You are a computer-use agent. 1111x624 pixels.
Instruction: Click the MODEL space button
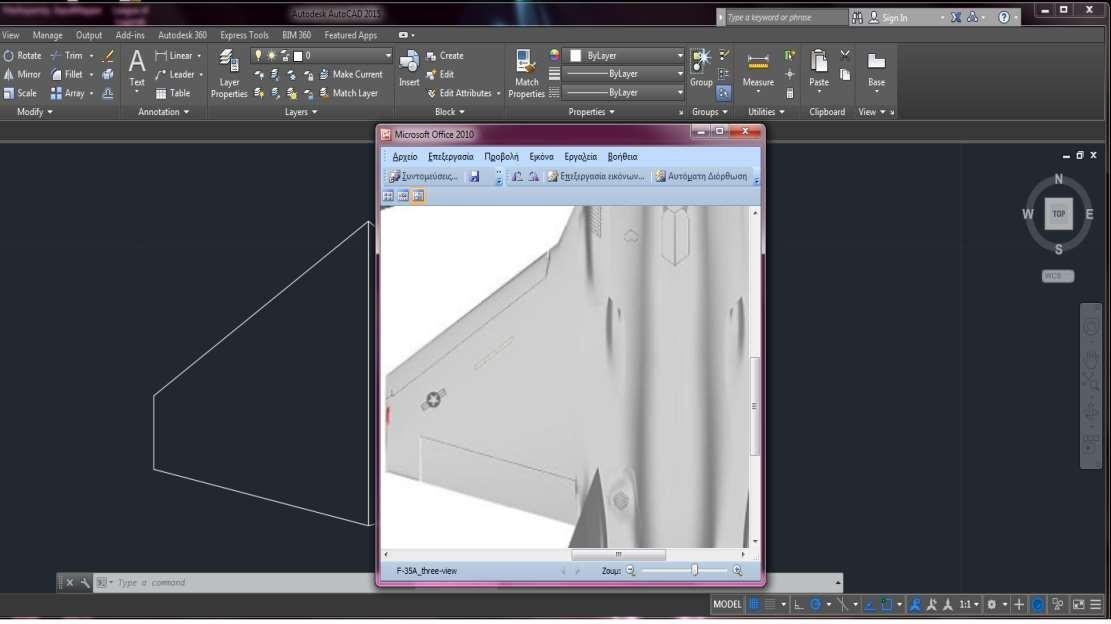(x=727, y=605)
